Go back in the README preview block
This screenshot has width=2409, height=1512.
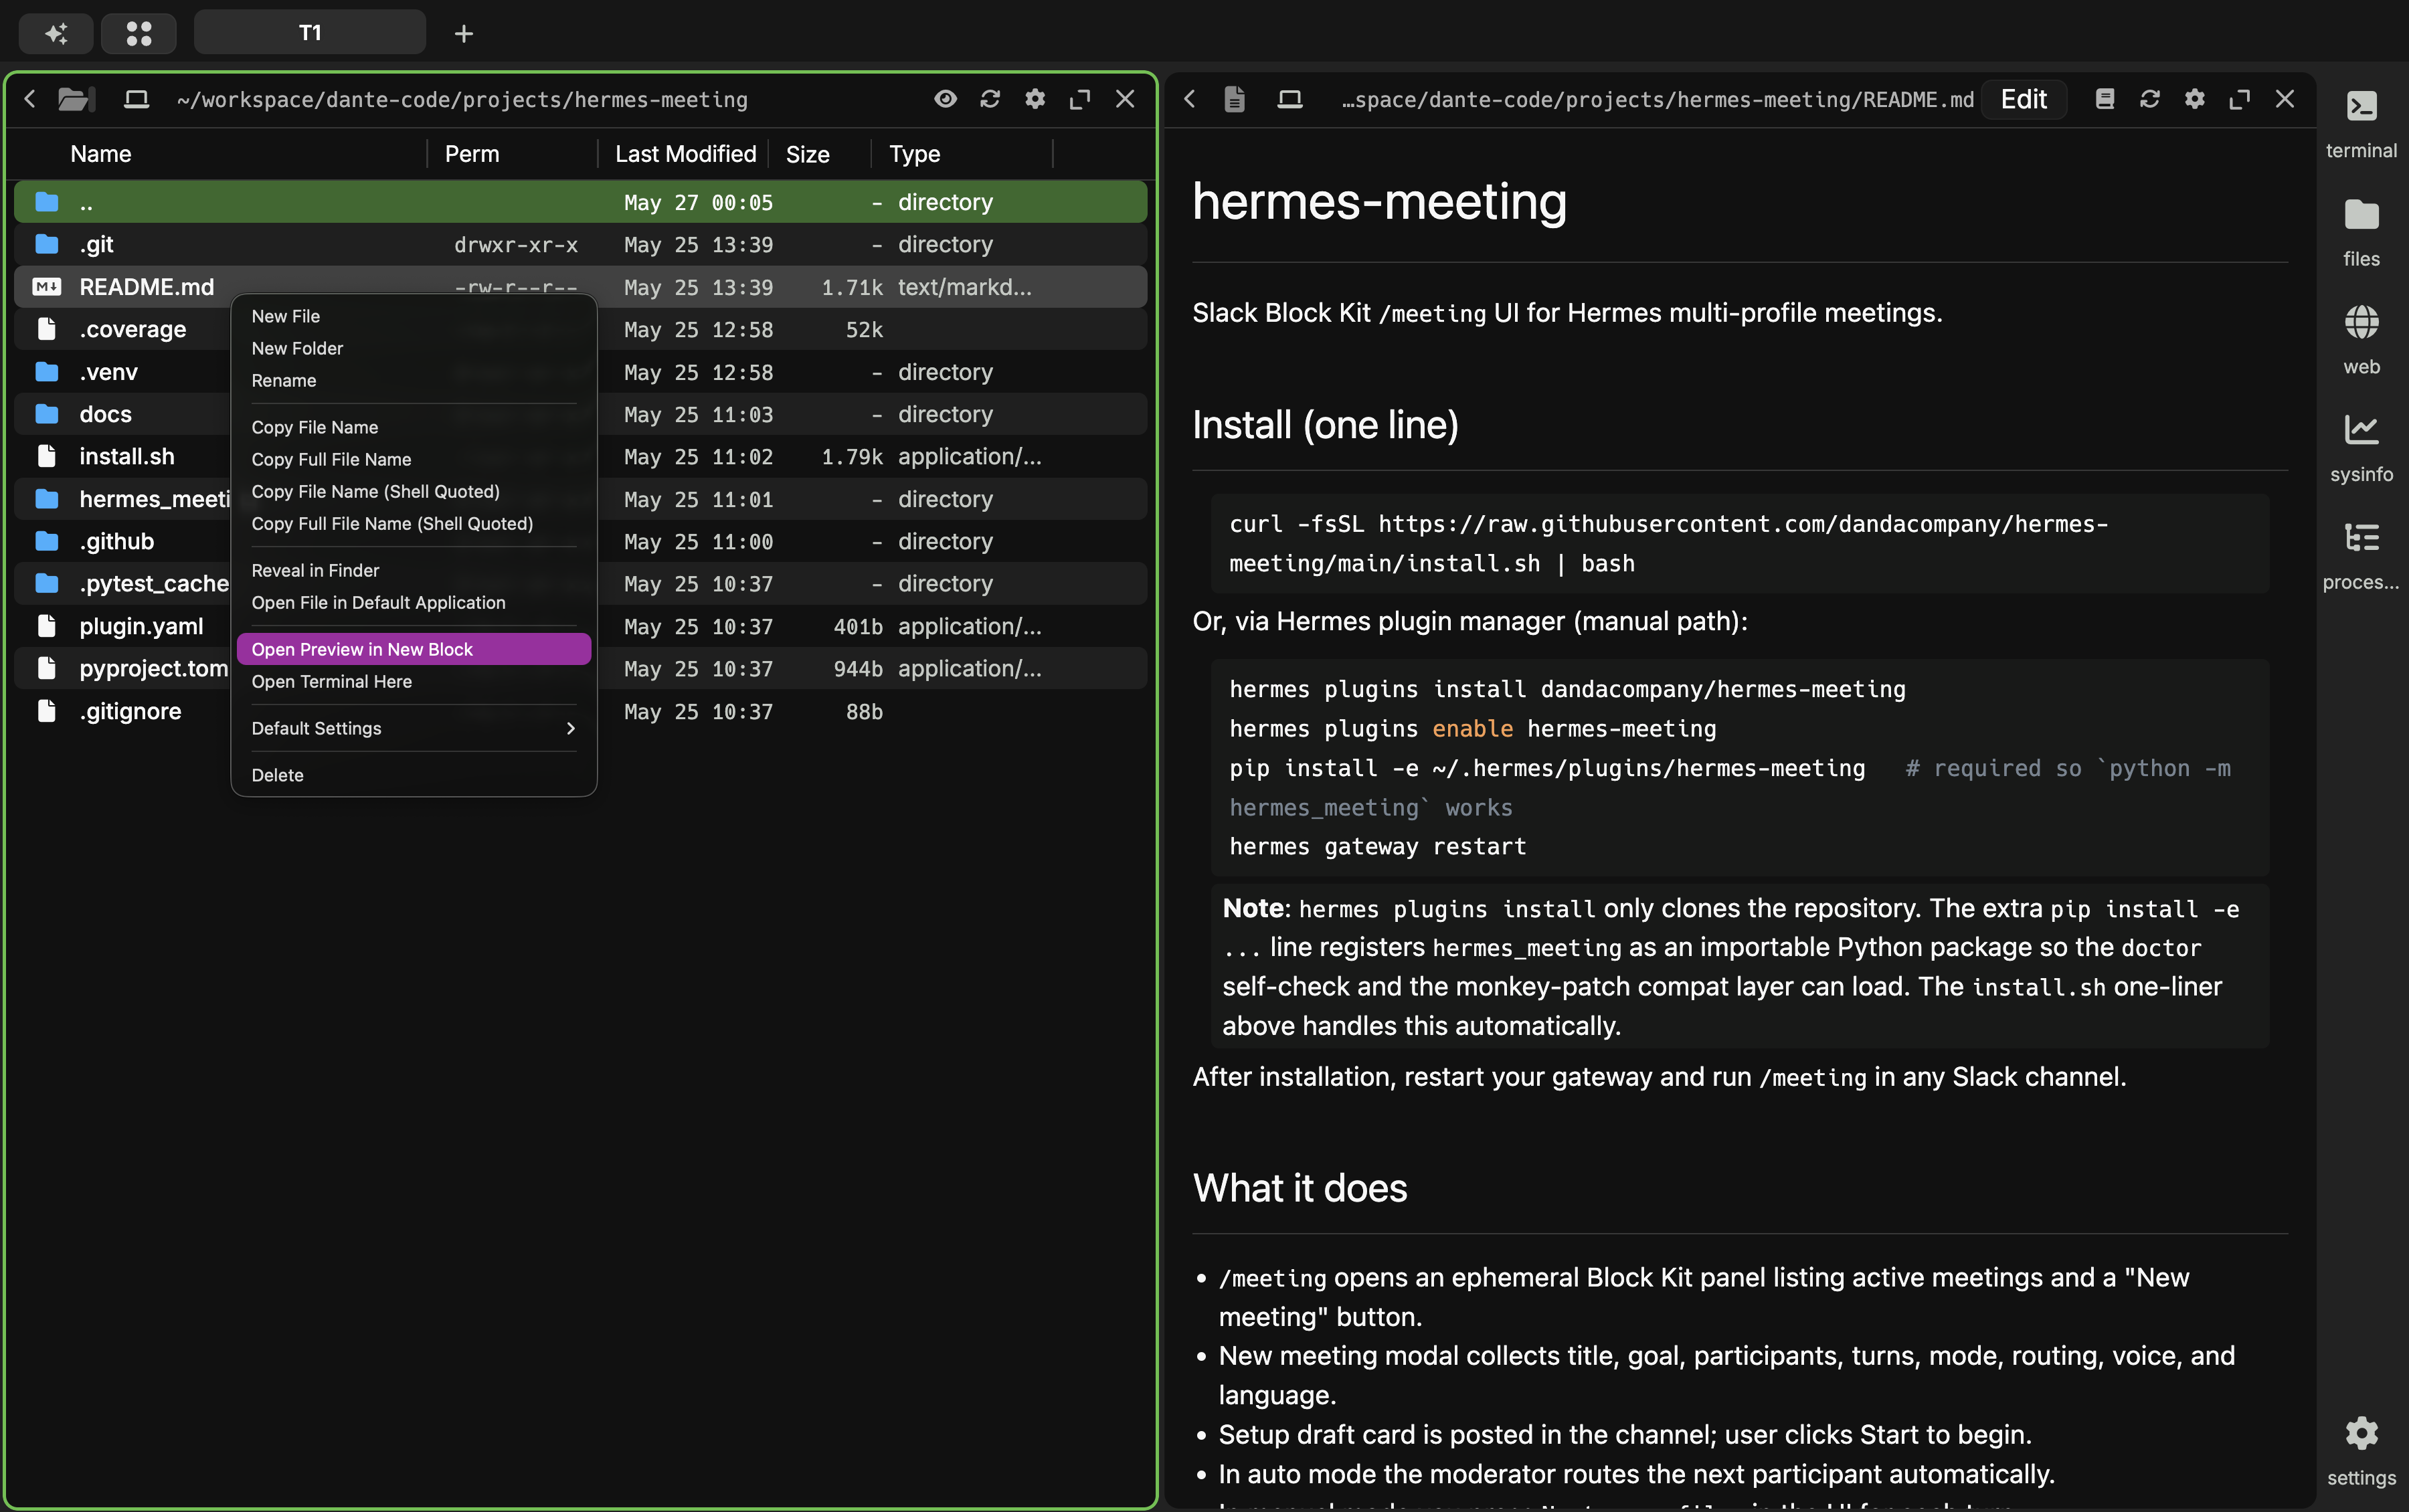click(x=1190, y=99)
